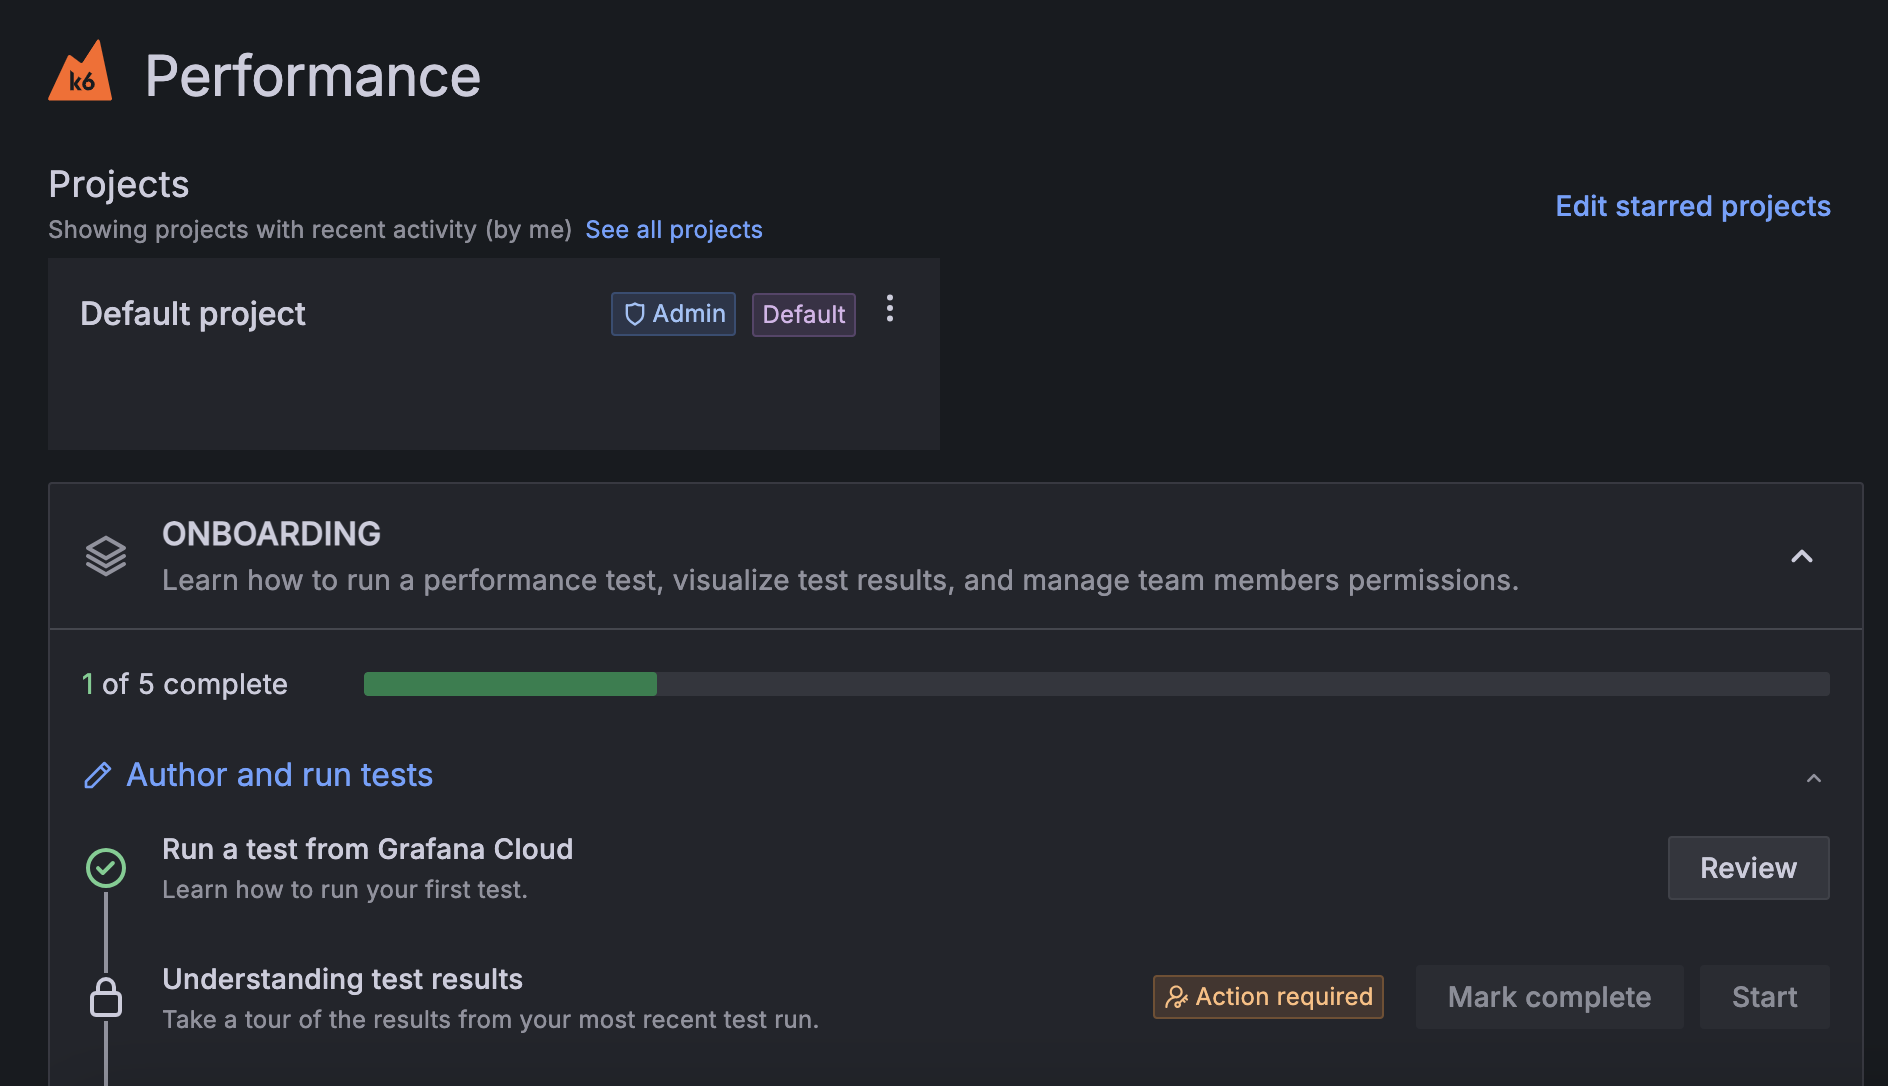Image resolution: width=1888 pixels, height=1086 pixels.
Task: Open the Default project card
Action: pyautogui.click(x=494, y=354)
